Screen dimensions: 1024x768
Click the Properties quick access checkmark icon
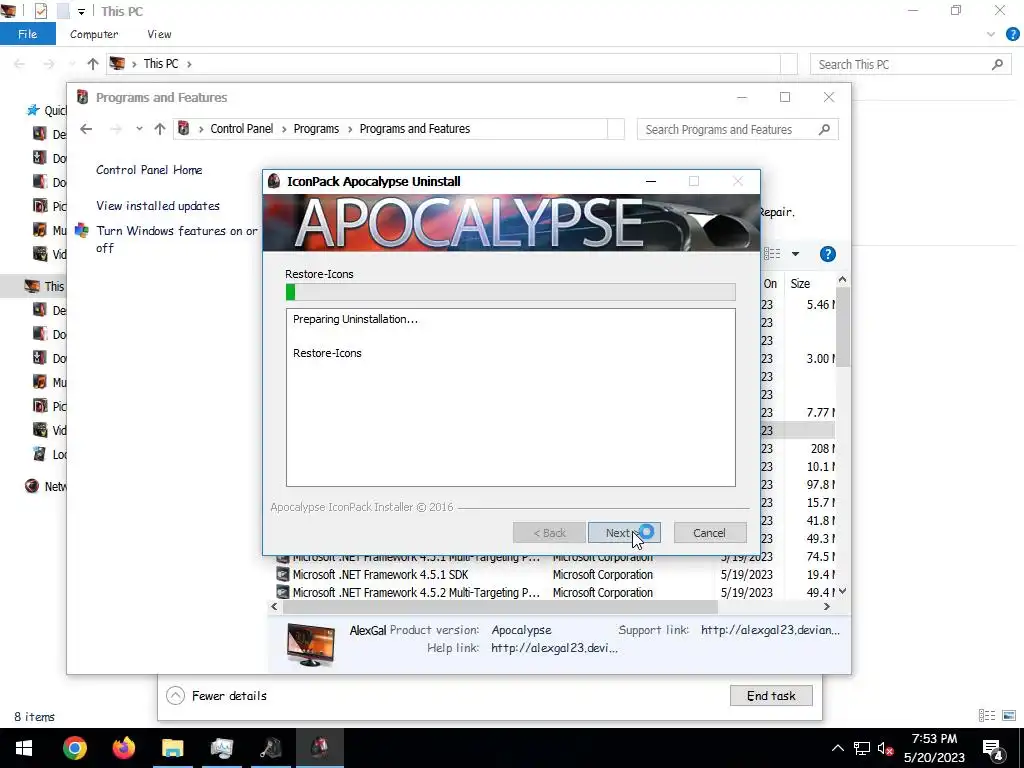40,11
